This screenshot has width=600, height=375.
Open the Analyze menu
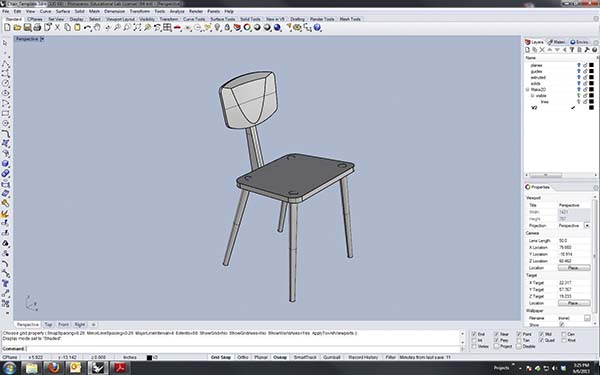[x=177, y=11]
